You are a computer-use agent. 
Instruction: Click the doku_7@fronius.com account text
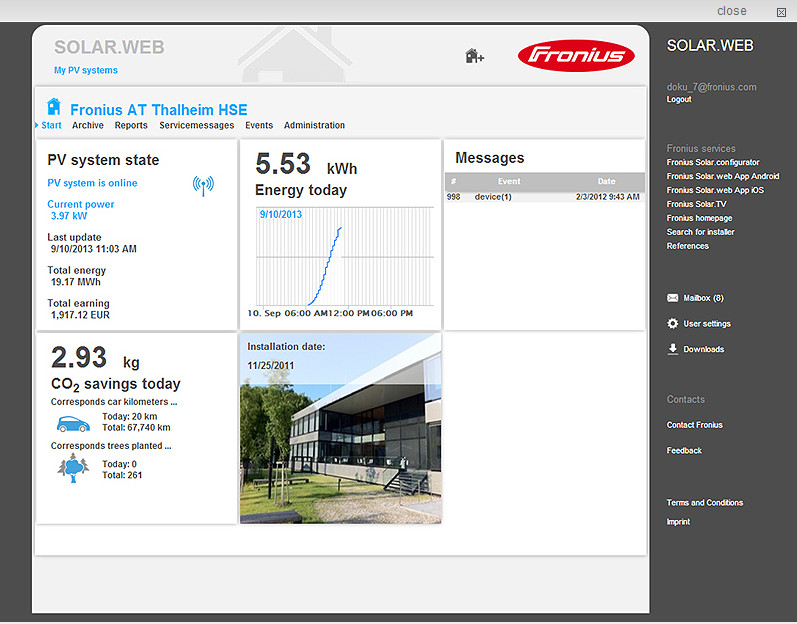coord(712,87)
